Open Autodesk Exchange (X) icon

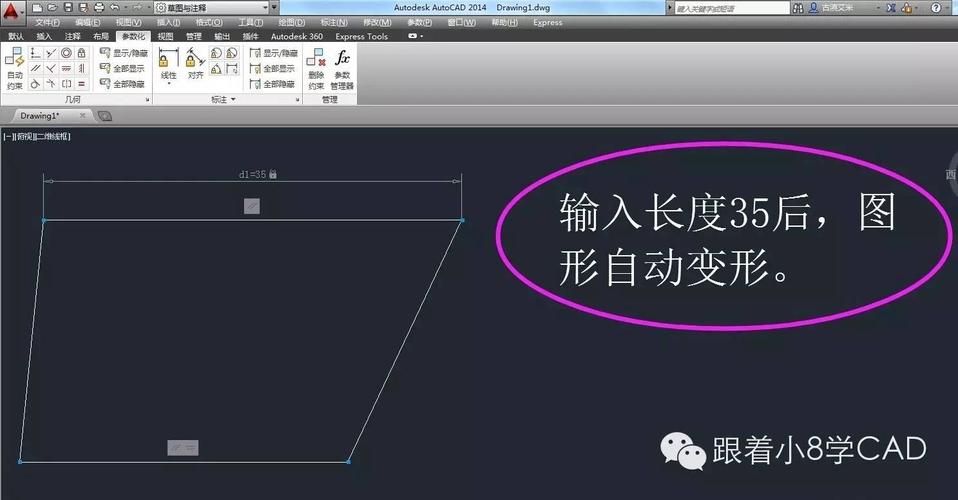(x=891, y=8)
